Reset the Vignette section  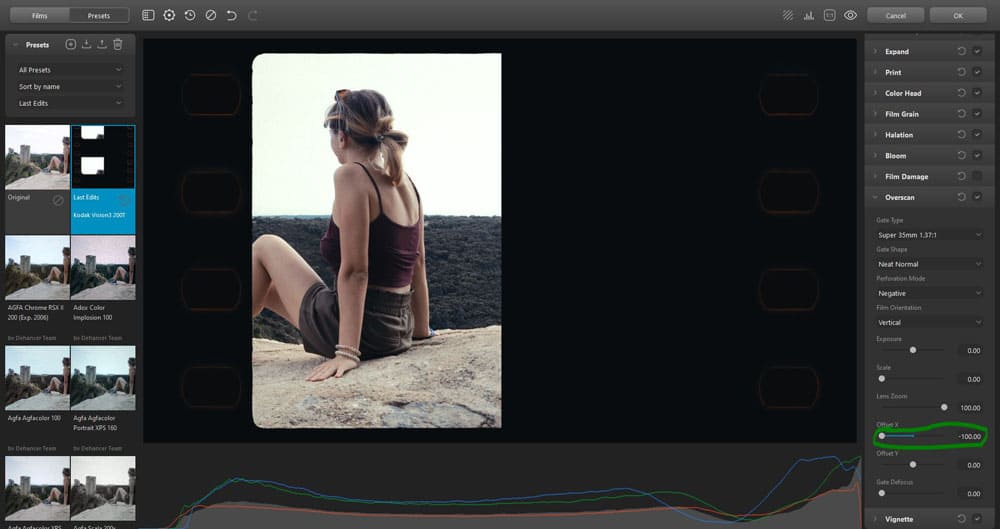click(962, 519)
